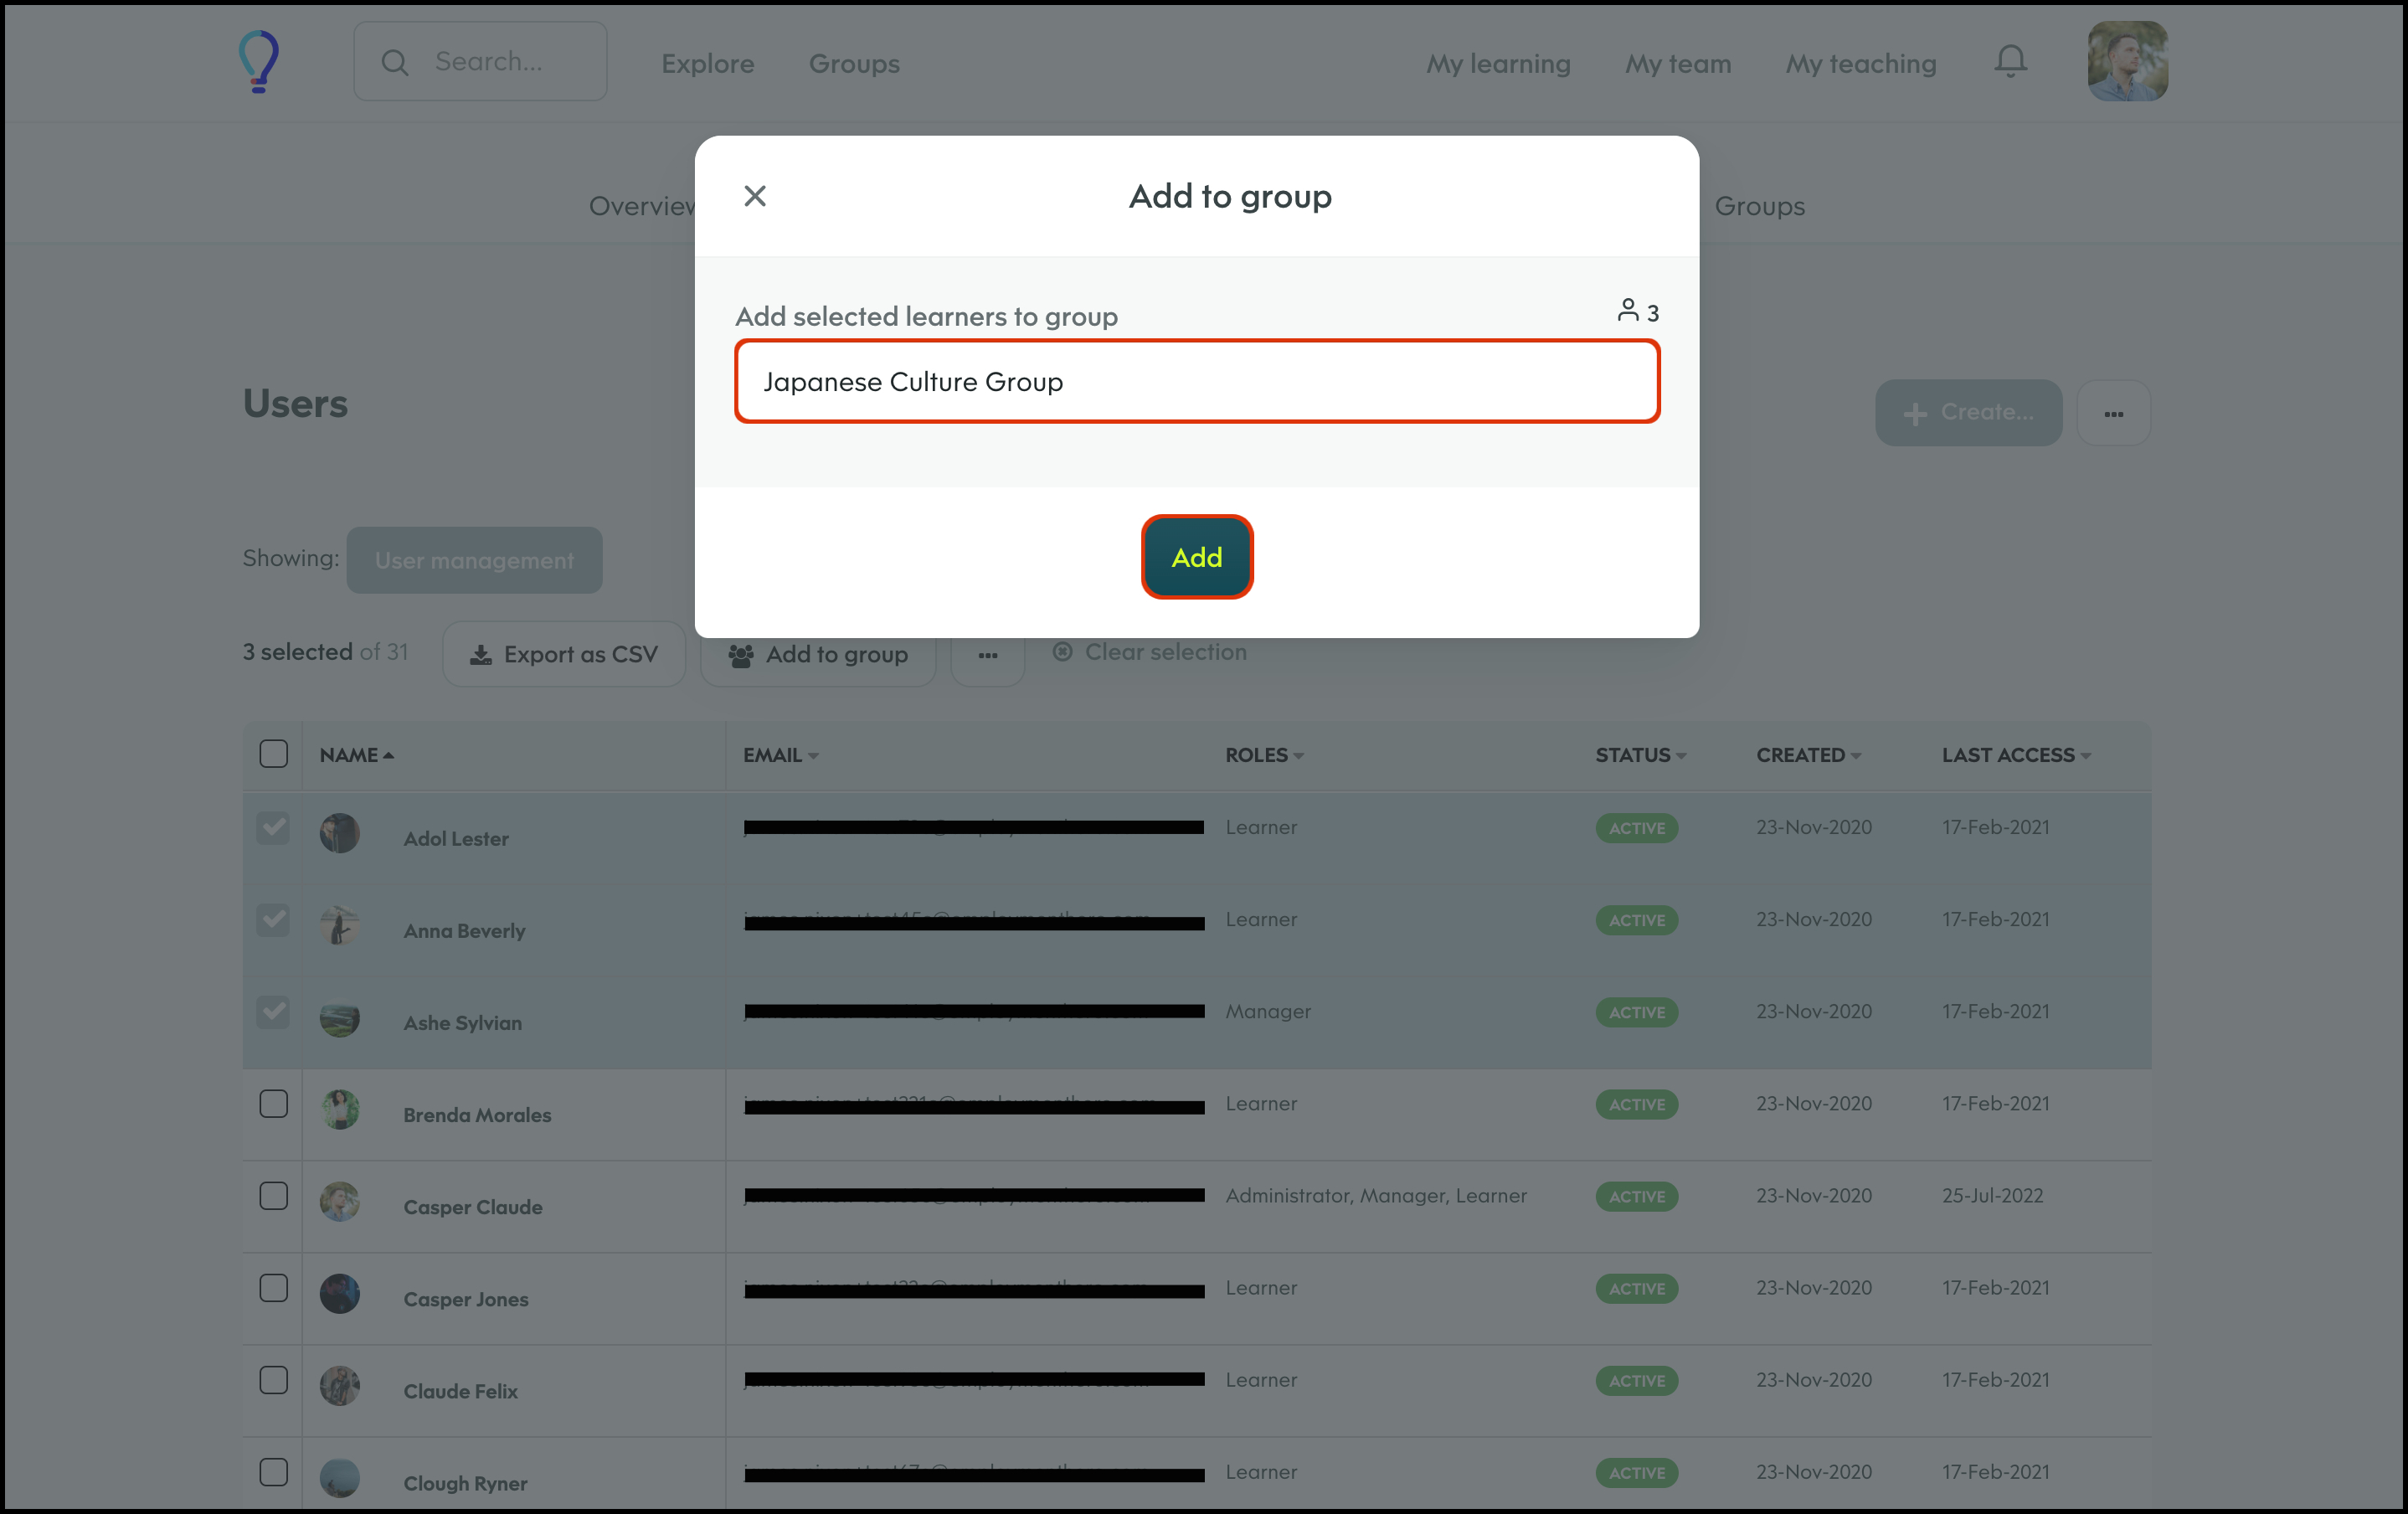Click 25-Jul-2022 last access date
The height and width of the screenshot is (1514, 2408).
click(1992, 1195)
